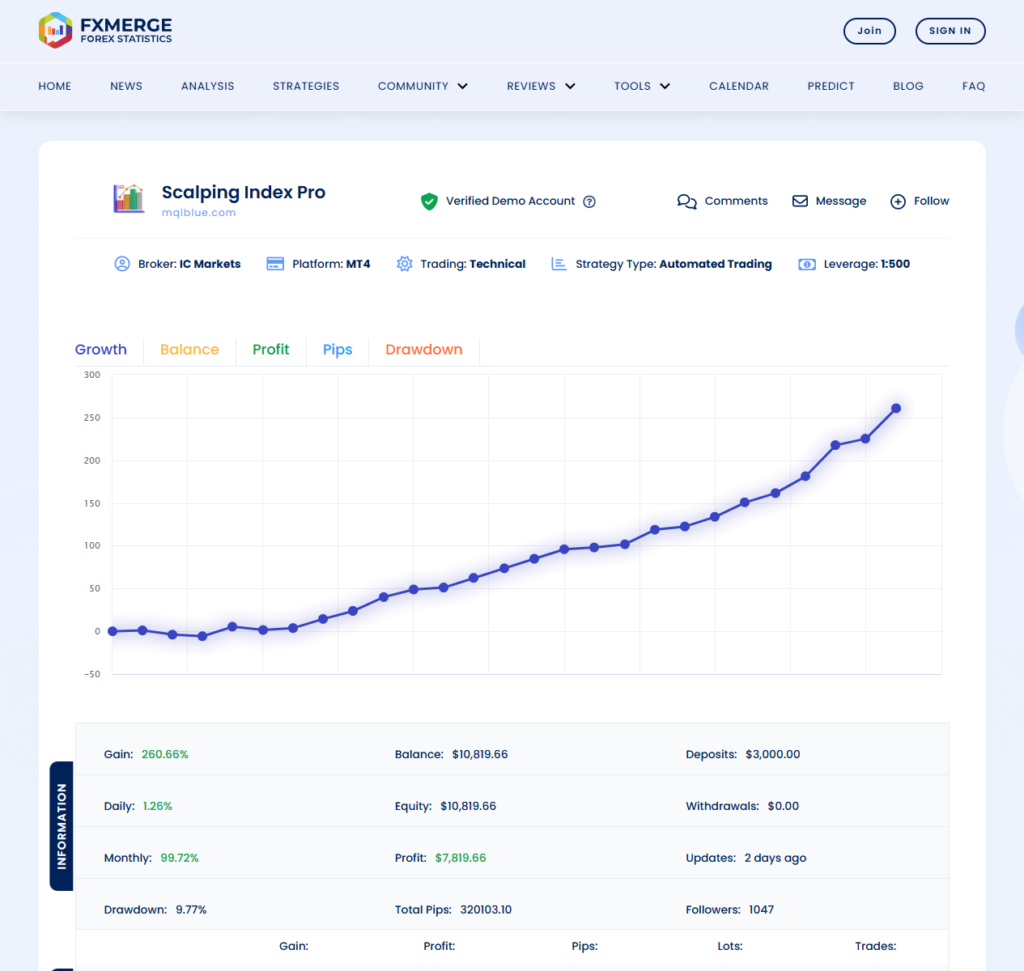Screen dimensions: 1024x971
Task: Click the Join button
Action: 869,31
